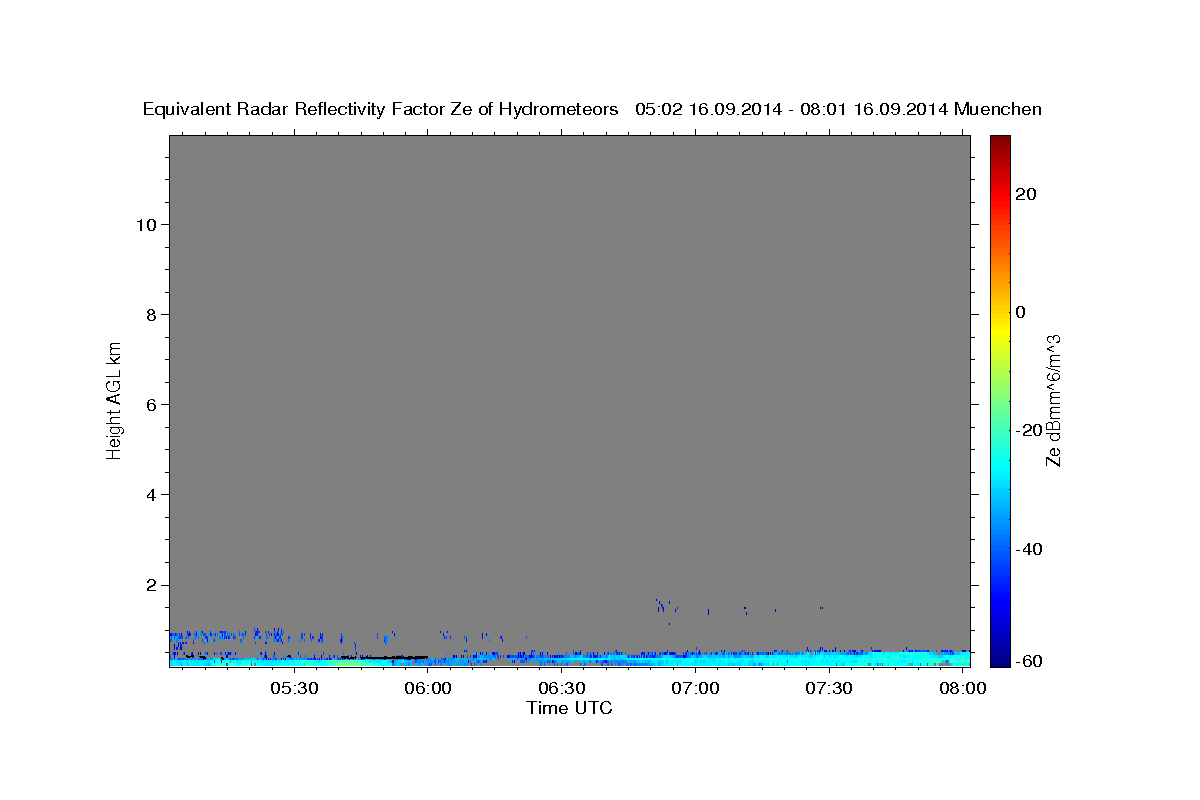Click the 07:00 time tick label
Viewport: 1200px width, 800px height.
[696, 688]
